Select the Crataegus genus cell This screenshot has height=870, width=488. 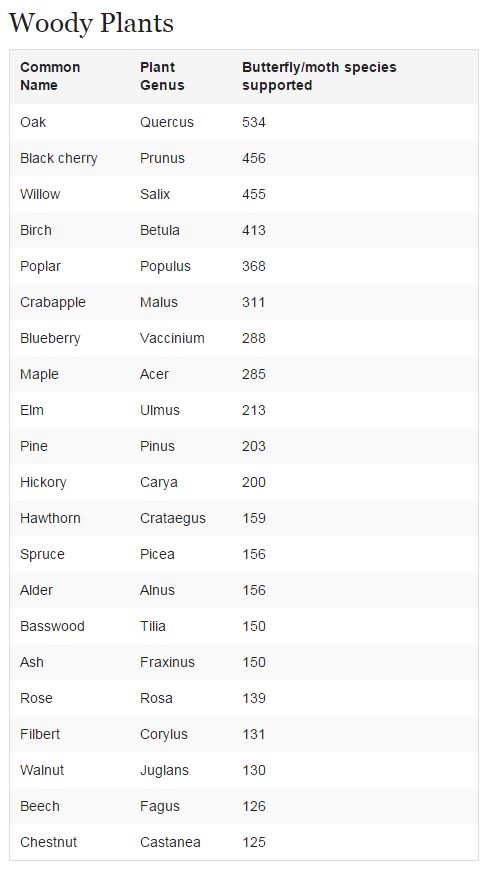[172, 518]
